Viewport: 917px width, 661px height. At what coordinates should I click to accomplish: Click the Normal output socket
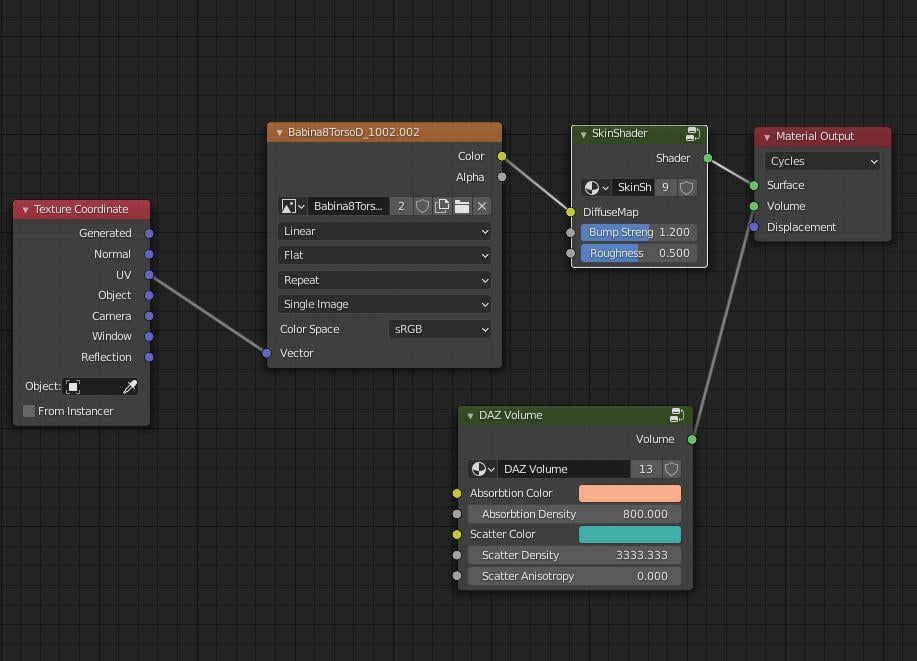click(149, 254)
